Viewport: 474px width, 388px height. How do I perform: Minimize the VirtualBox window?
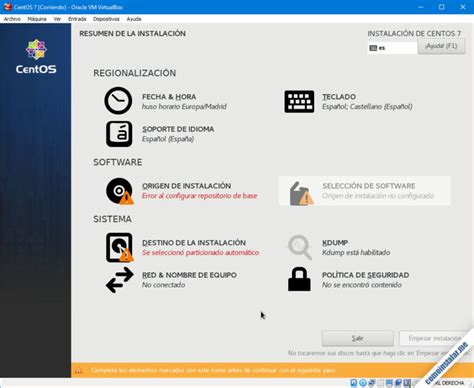coord(421,7)
